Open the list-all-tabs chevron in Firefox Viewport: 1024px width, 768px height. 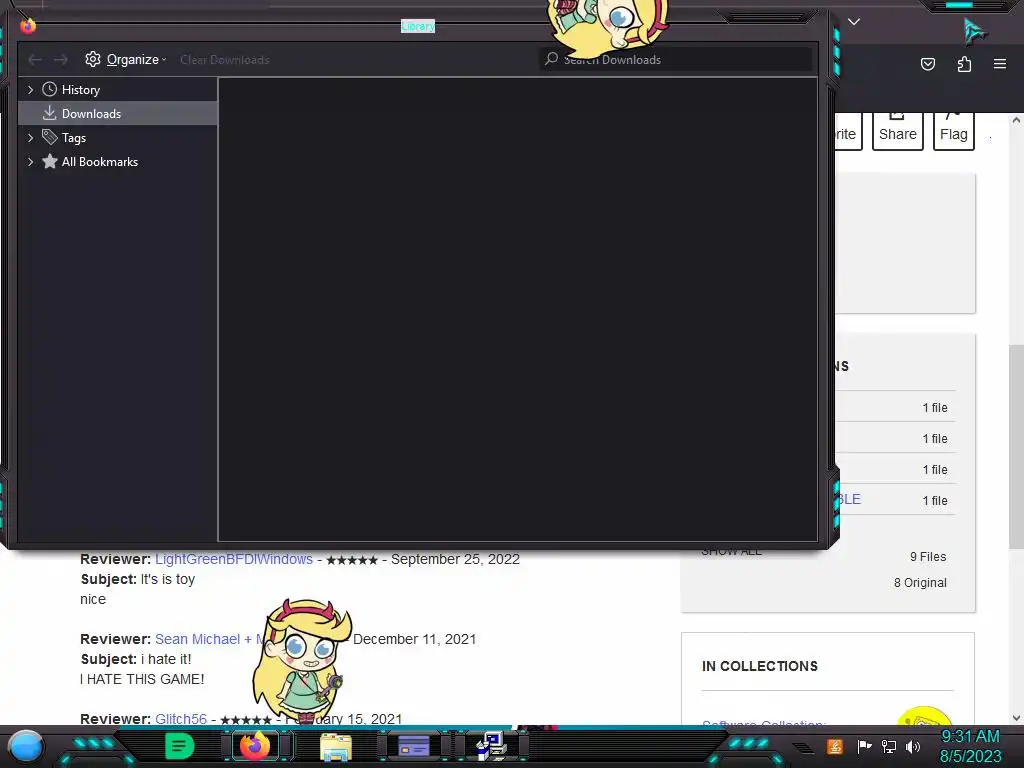[854, 22]
